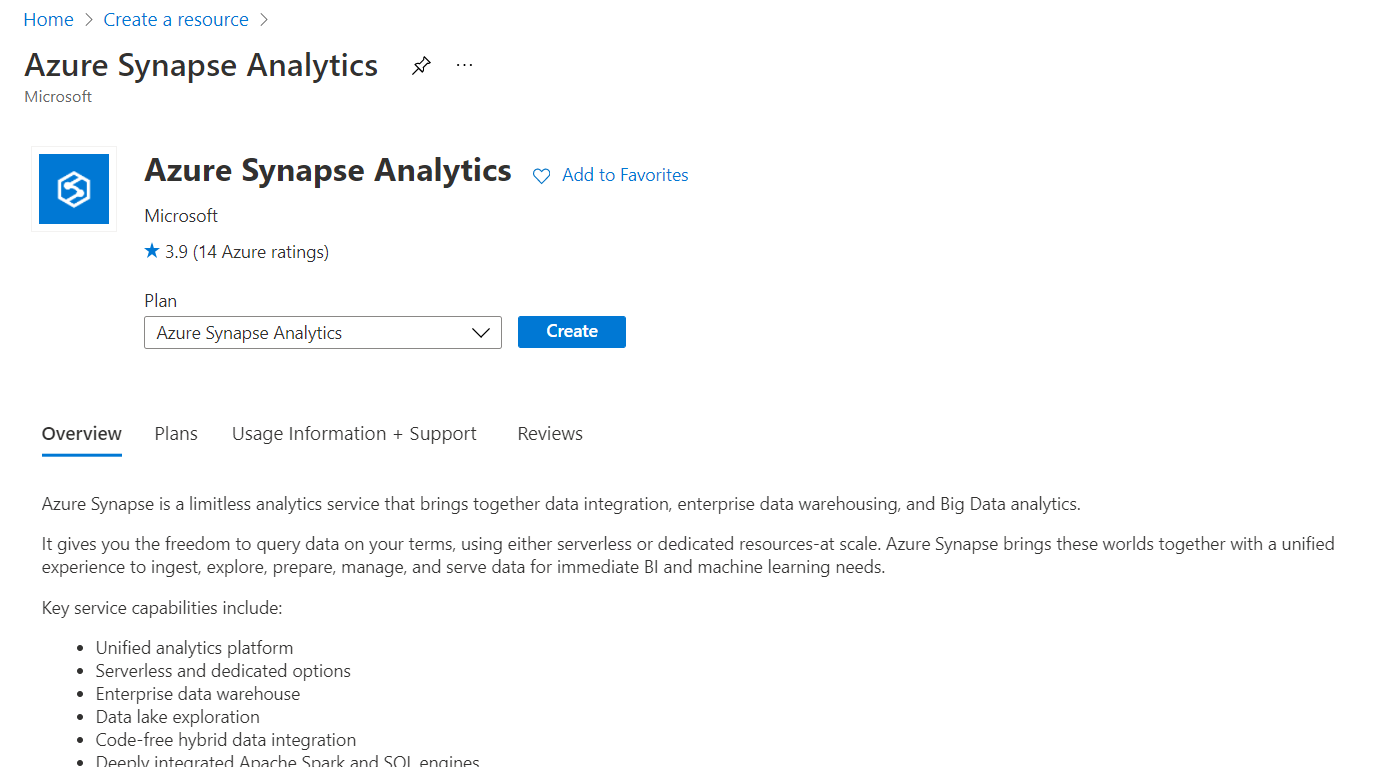This screenshot has height=767, width=1377.
Task: Open the Plans tab
Action: (176, 434)
